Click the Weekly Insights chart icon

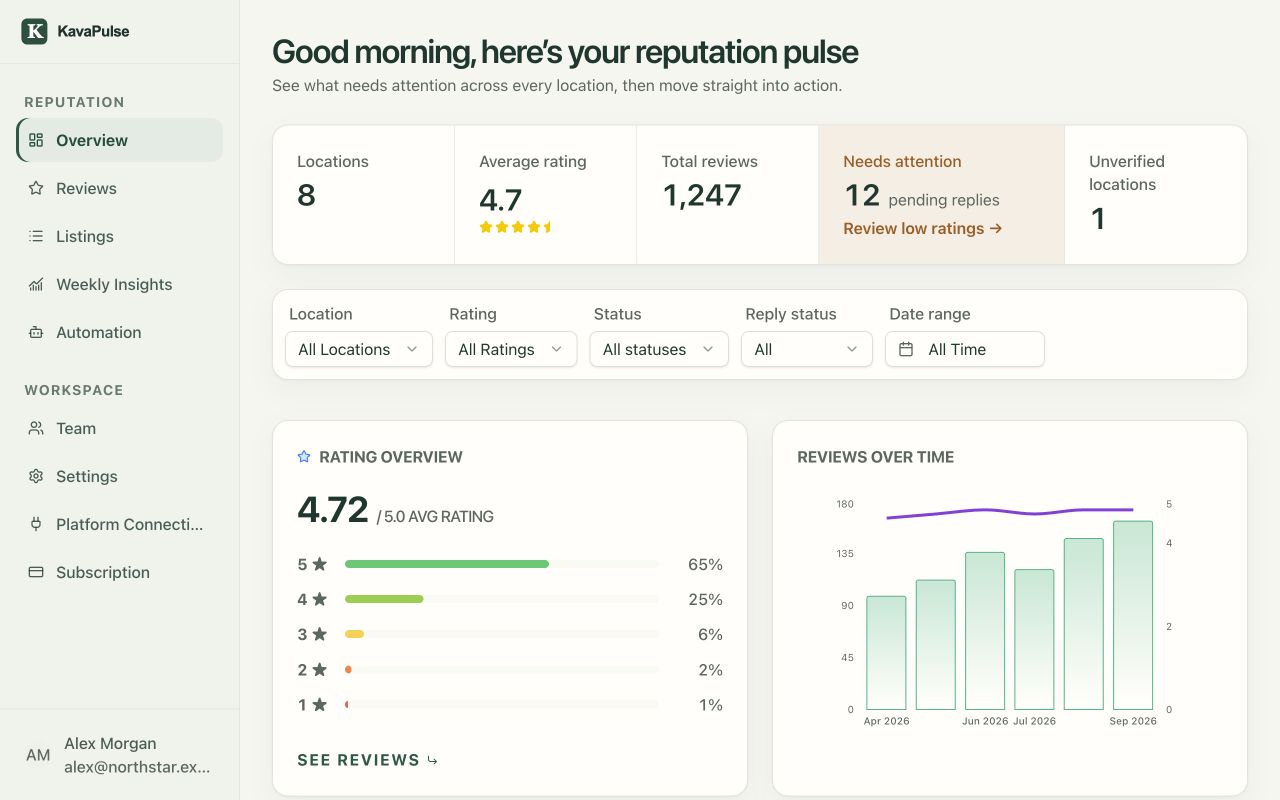click(x=36, y=284)
